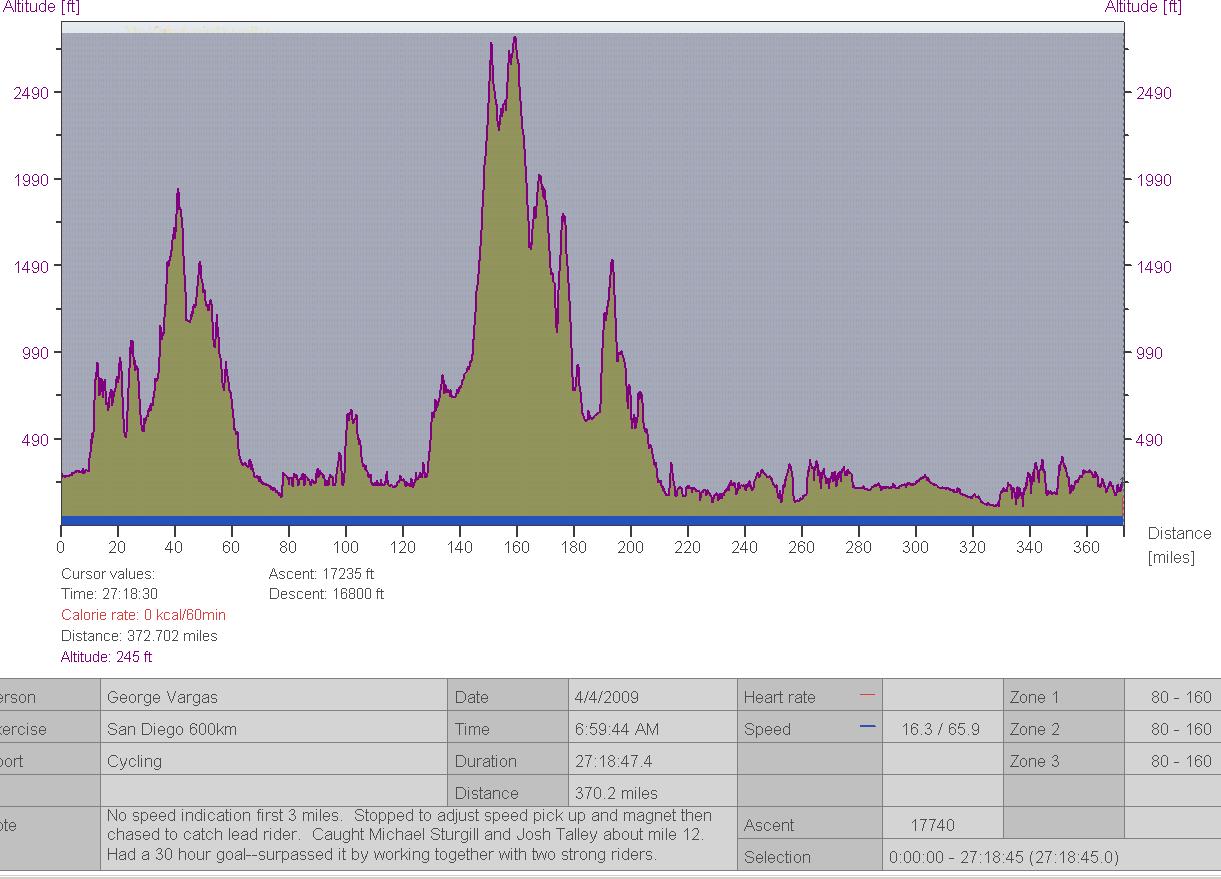This screenshot has height=879, width=1221.
Task: Click the Selection time range value
Action: (x=1003, y=857)
